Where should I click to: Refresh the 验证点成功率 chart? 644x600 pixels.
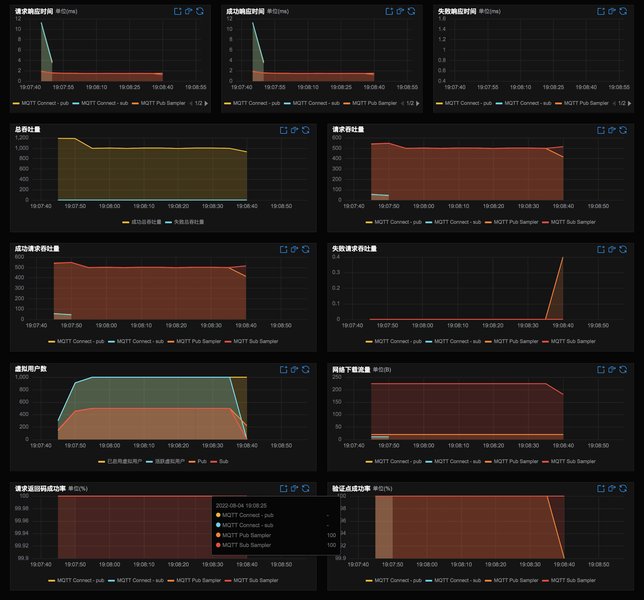coord(623,488)
